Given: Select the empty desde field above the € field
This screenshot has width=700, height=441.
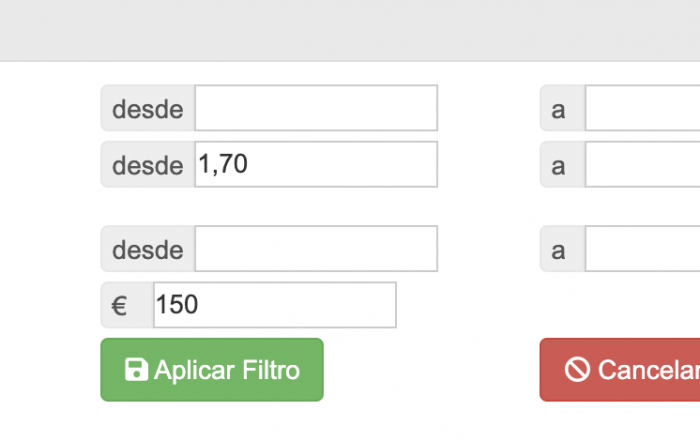Looking at the screenshot, I should point(316,249).
